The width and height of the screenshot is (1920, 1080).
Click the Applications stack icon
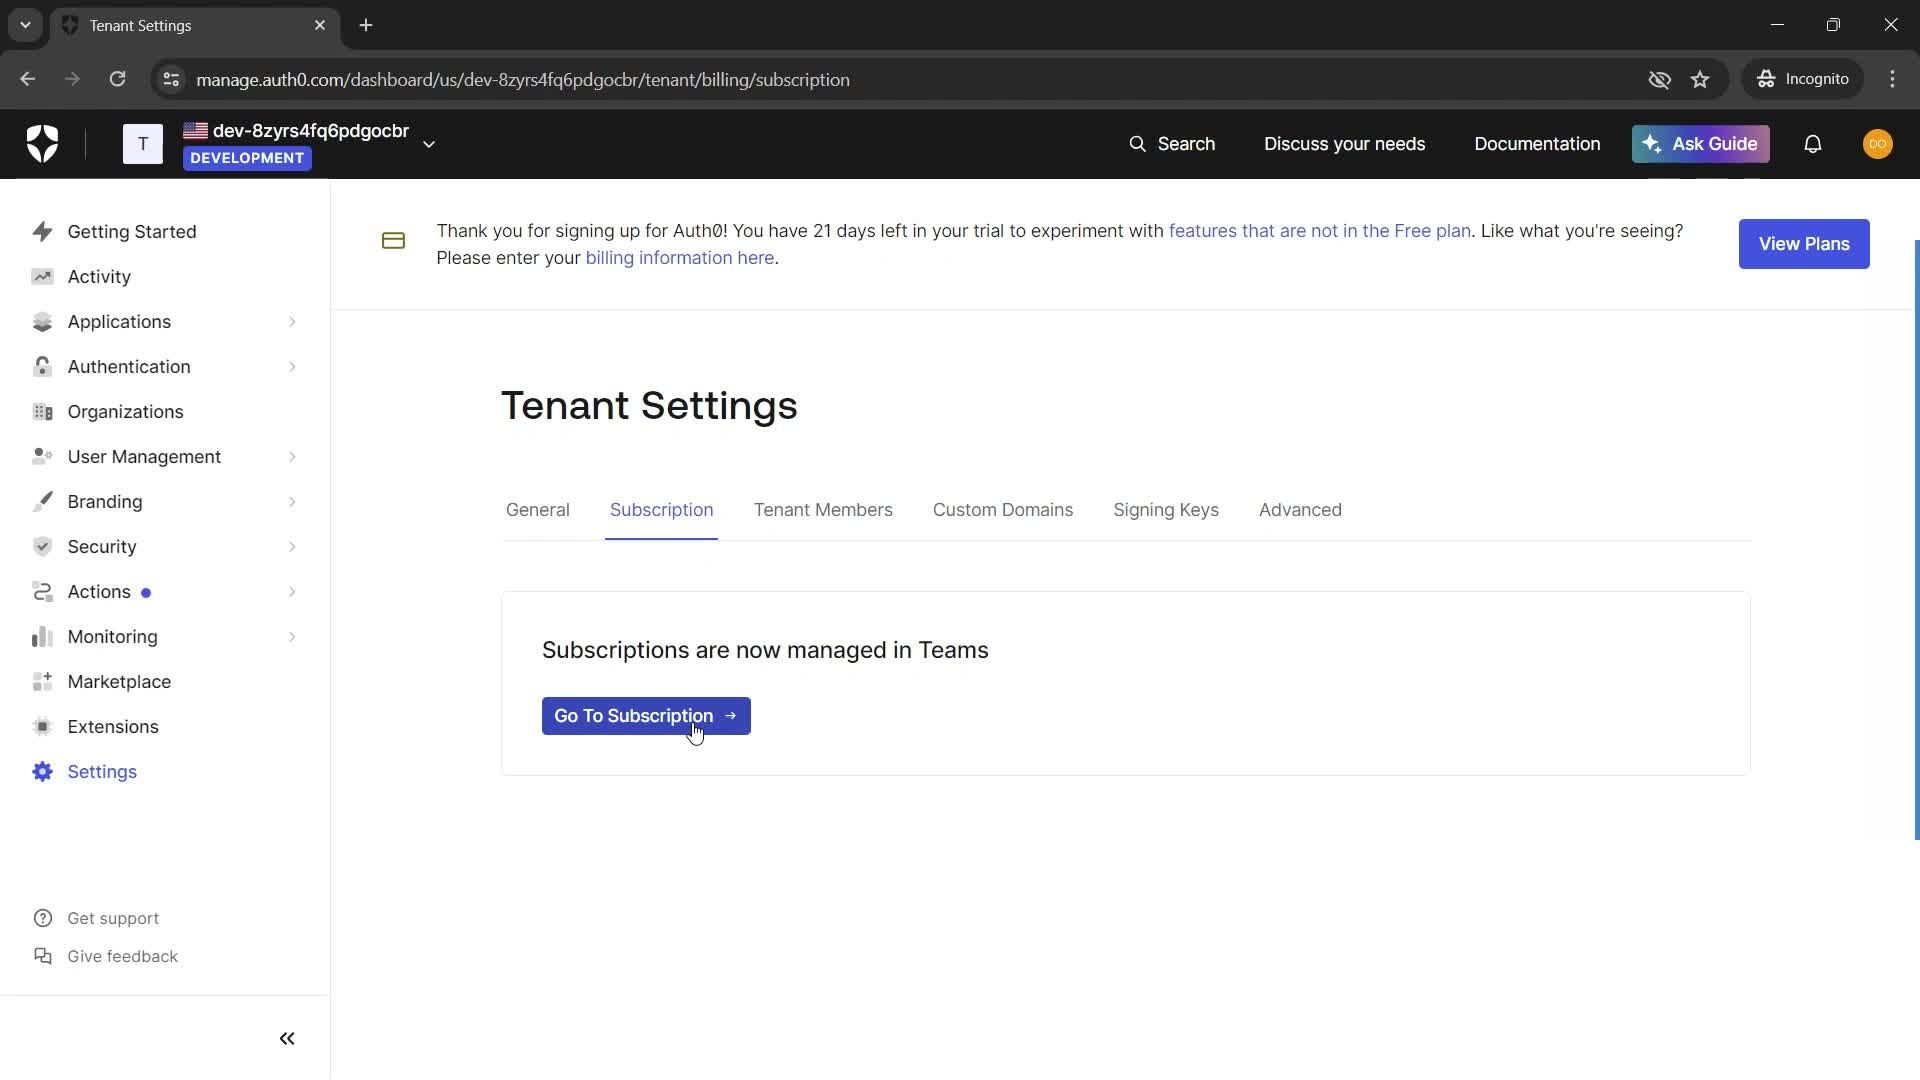click(x=42, y=322)
